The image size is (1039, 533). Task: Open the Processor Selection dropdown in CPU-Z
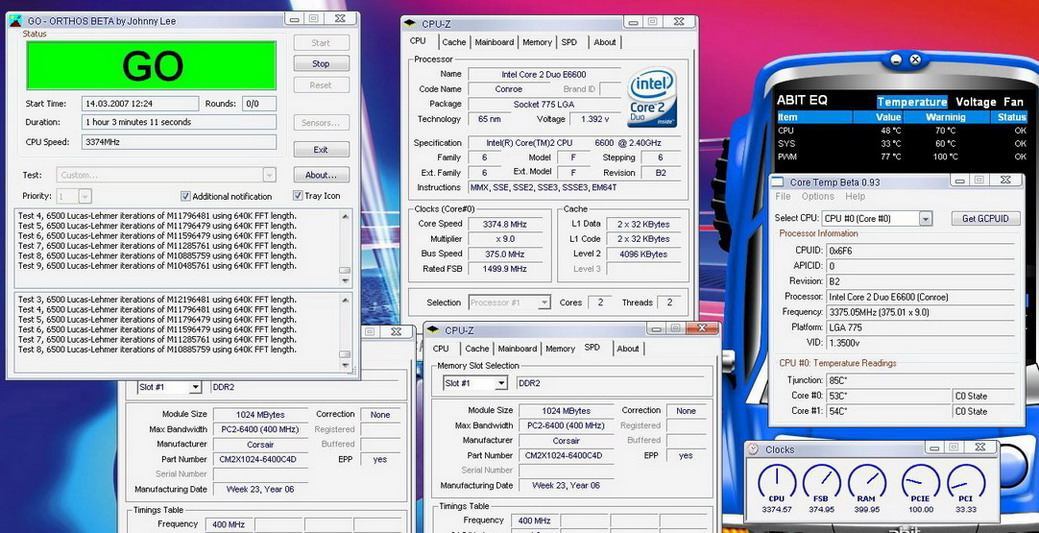(544, 302)
